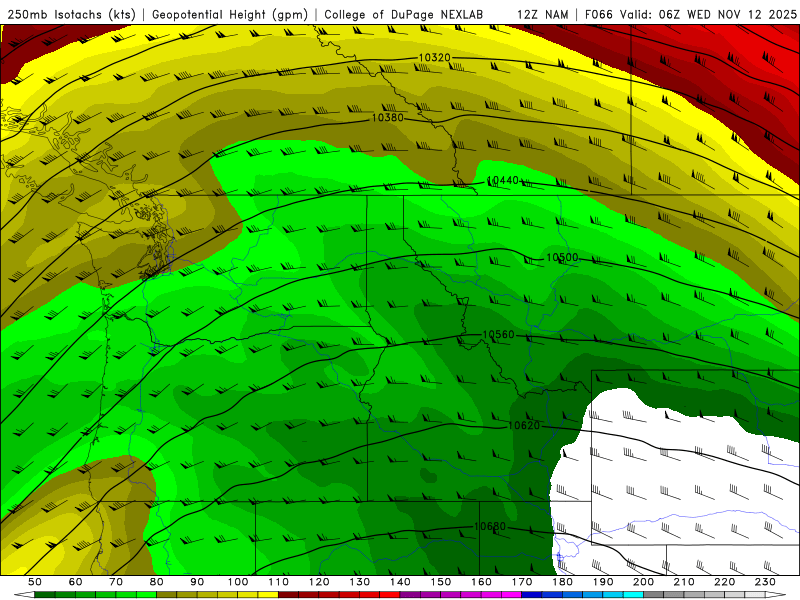Click the 230 value on the color scale
Image resolution: width=800 pixels, height=600 pixels.
765,582
